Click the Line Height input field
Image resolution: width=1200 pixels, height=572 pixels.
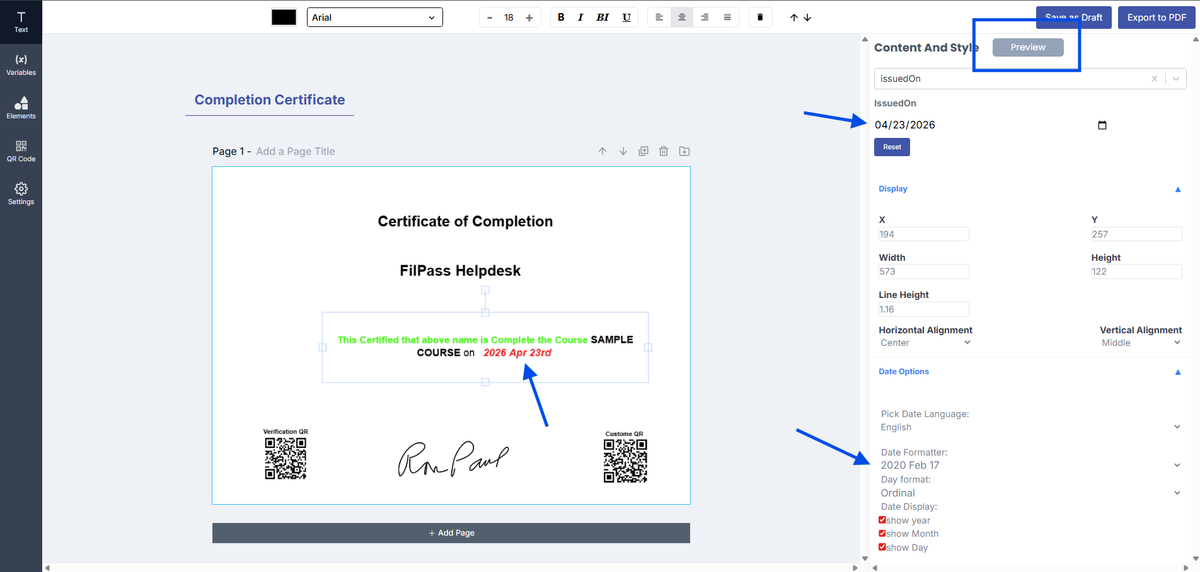923,310
